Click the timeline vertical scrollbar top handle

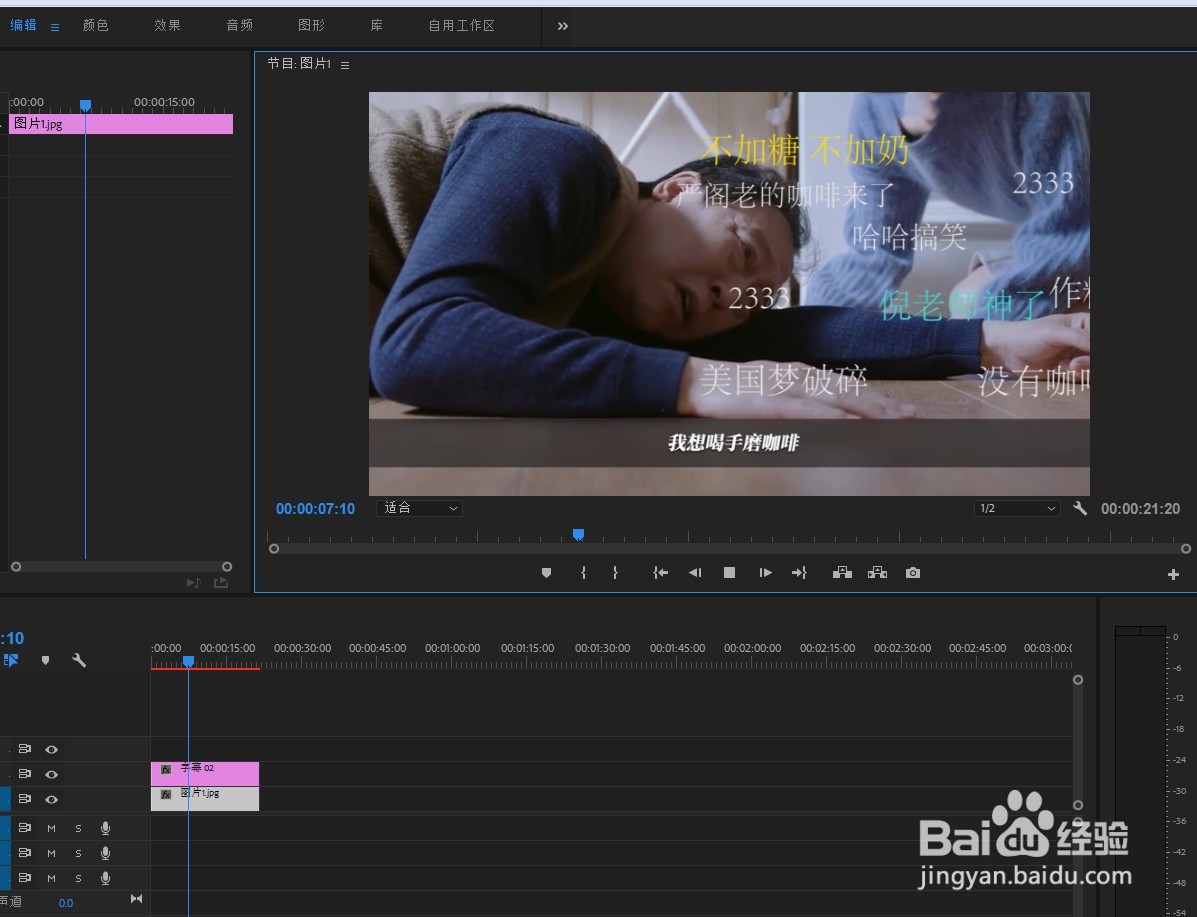point(1078,680)
